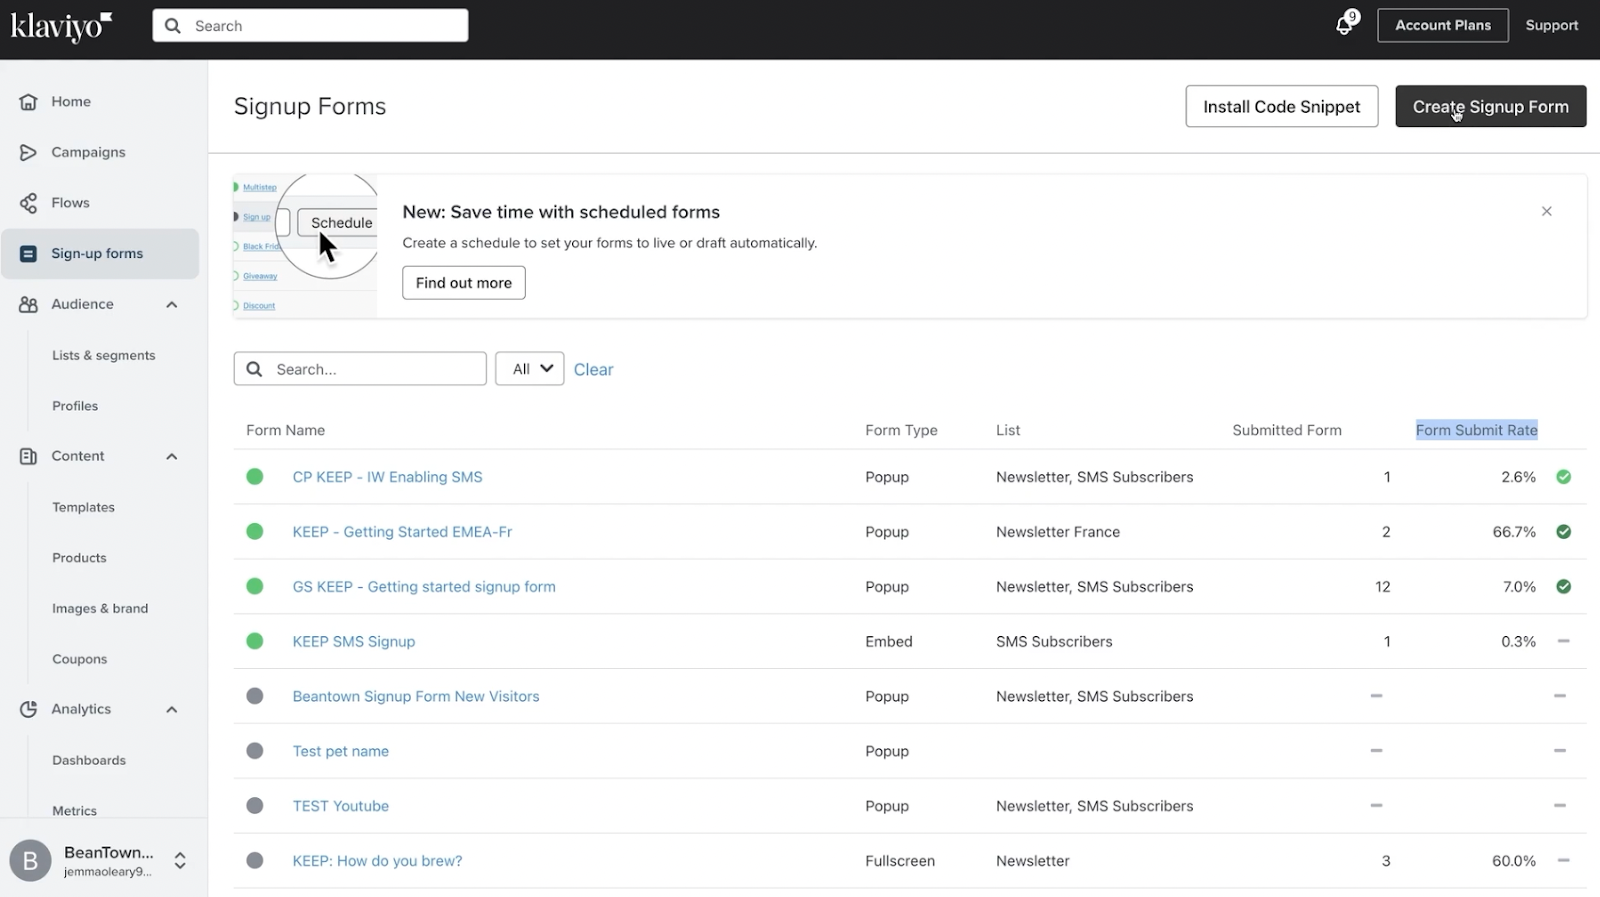Click Account Plans button
1600x897 pixels.
coord(1443,25)
